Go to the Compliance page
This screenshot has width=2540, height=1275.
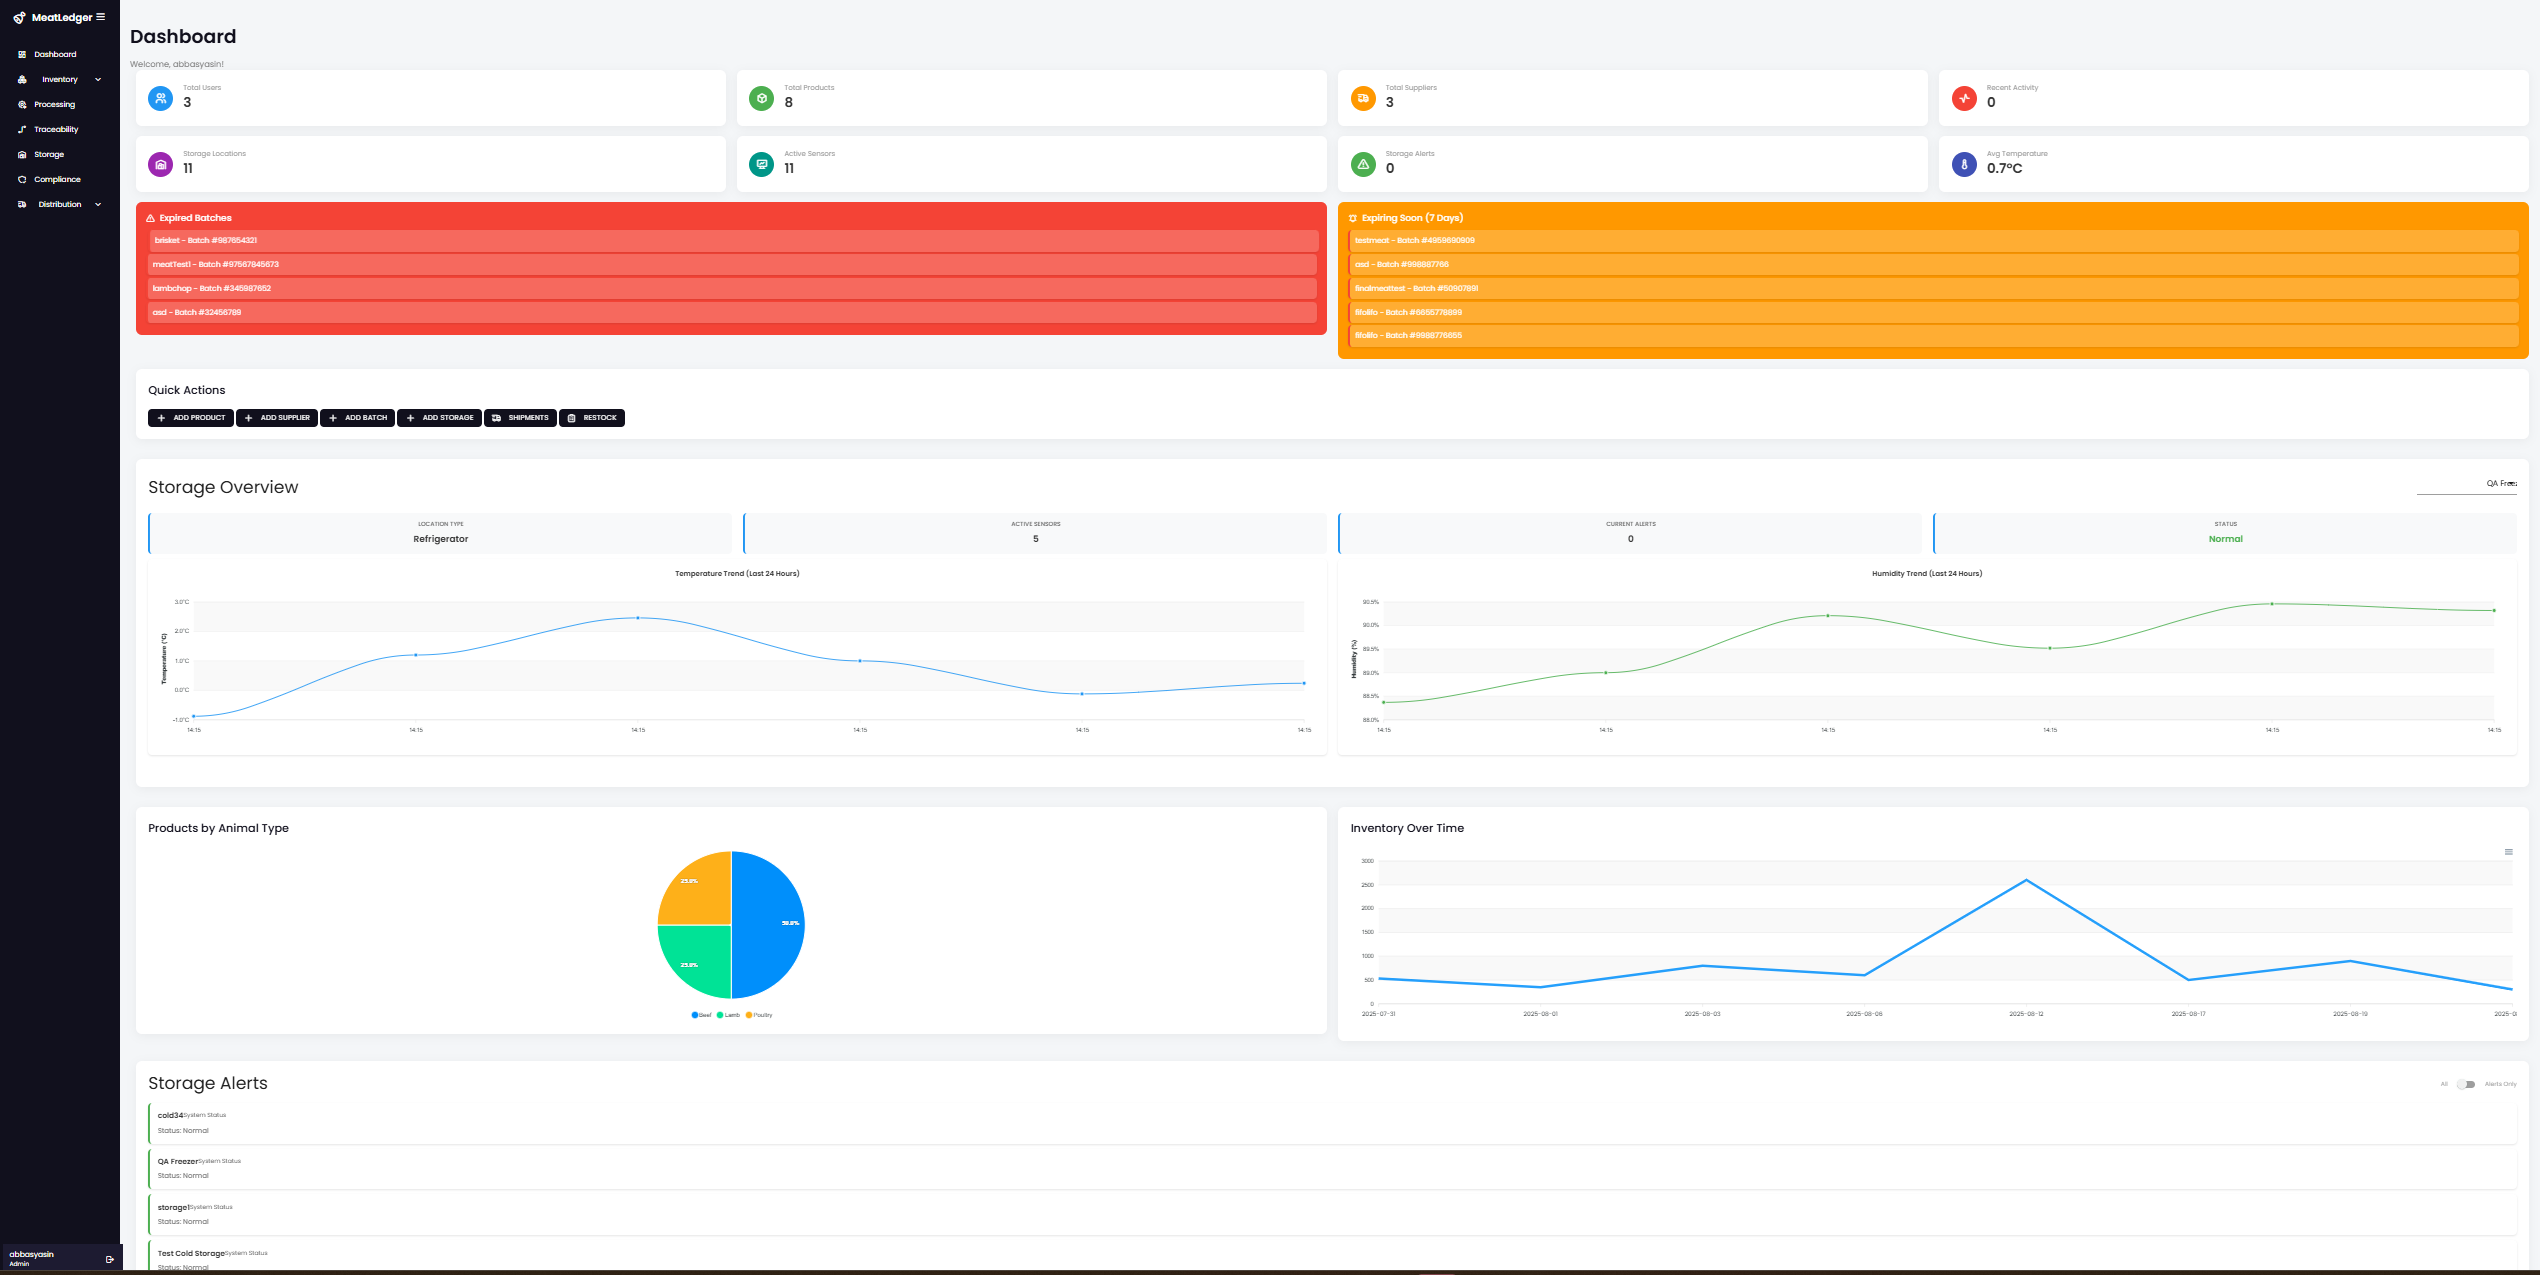[x=57, y=179]
